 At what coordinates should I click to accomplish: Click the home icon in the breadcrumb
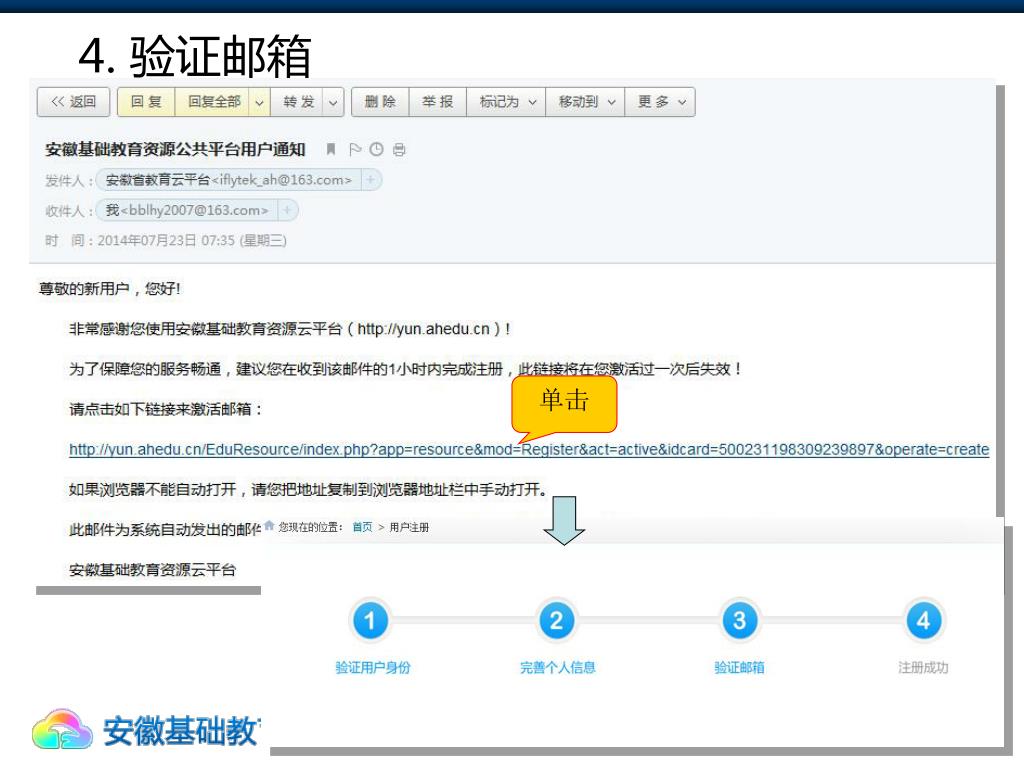pyautogui.click(x=269, y=527)
